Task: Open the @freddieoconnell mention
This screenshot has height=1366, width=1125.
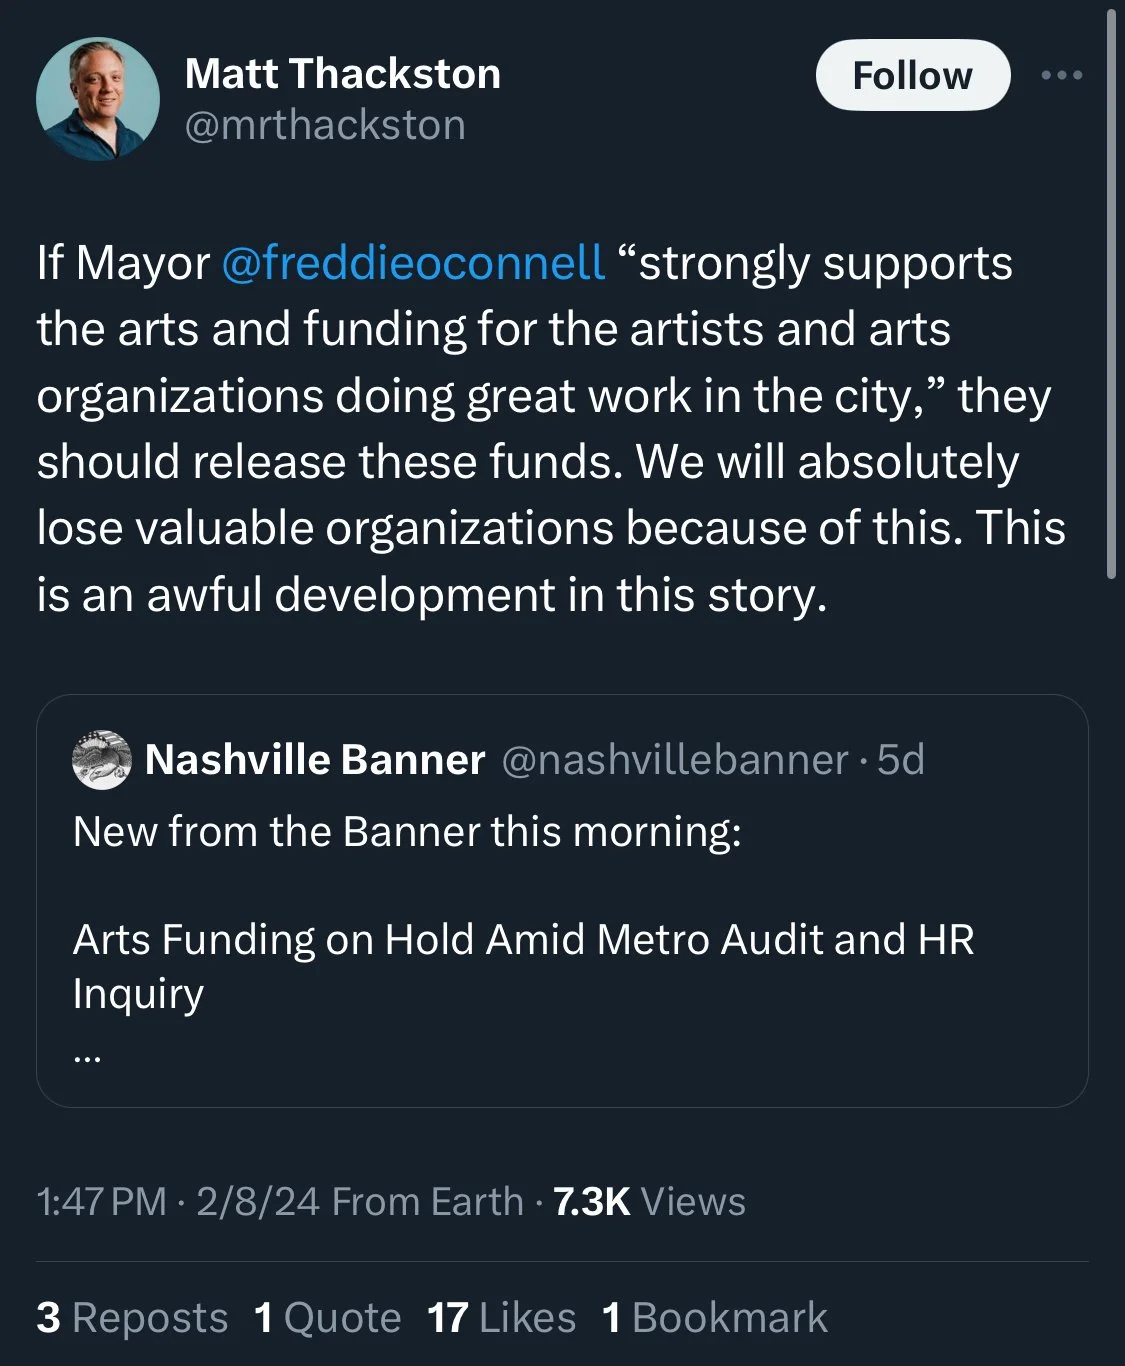Action: point(412,263)
